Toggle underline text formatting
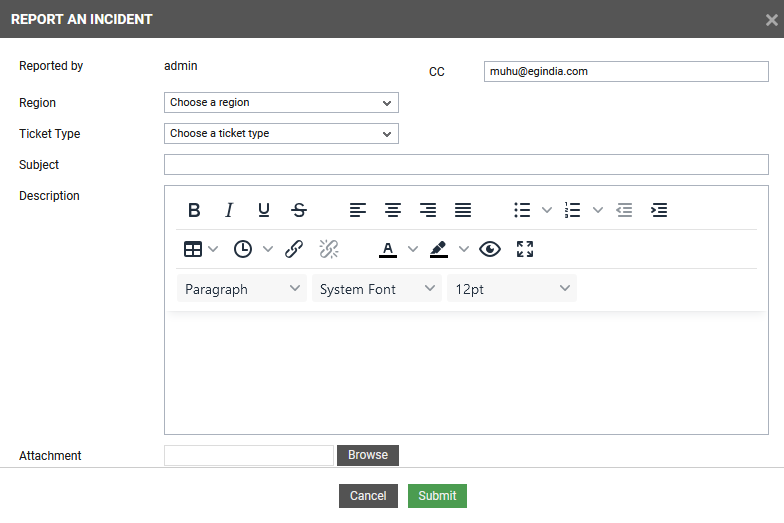Screen dimensions: 784x523 coord(264,210)
